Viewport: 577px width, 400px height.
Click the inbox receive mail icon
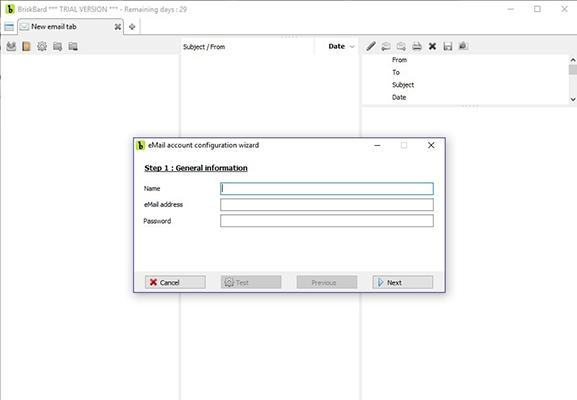pyautogui.click(x=11, y=46)
